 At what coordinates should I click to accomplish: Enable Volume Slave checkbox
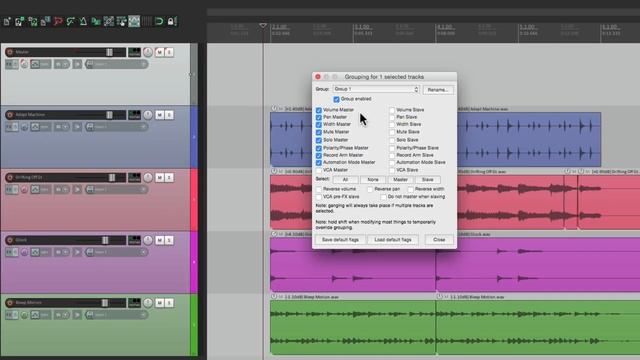pyautogui.click(x=392, y=110)
